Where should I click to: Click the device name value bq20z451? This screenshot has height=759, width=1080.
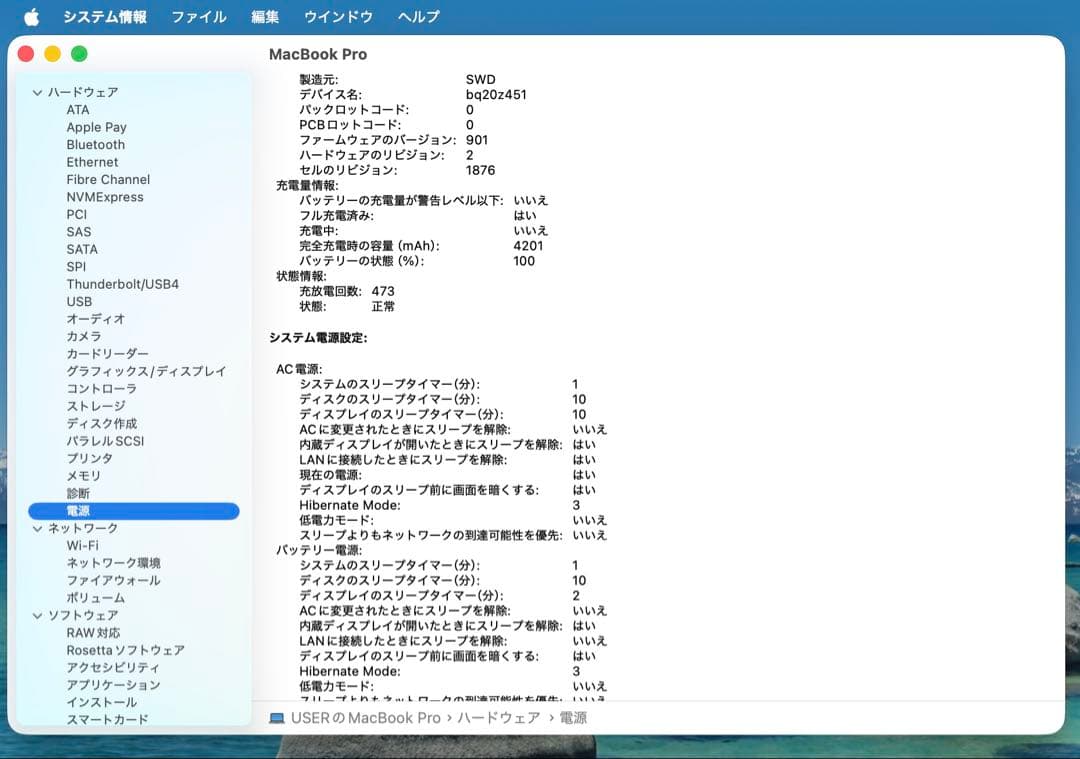496,95
